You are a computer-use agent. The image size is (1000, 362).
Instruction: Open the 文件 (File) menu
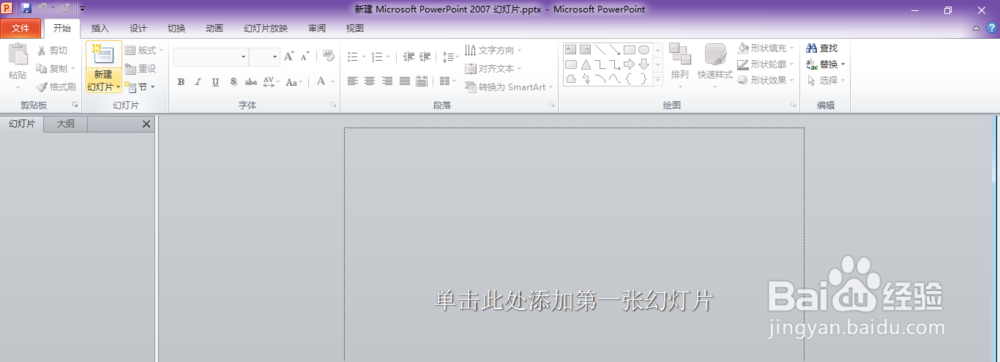pyautogui.click(x=20, y=28)
